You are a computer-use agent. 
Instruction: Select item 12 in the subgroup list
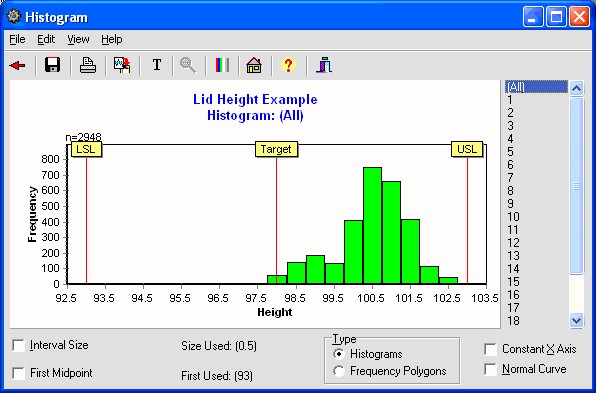pyautogui.click(x=536, y=243)
